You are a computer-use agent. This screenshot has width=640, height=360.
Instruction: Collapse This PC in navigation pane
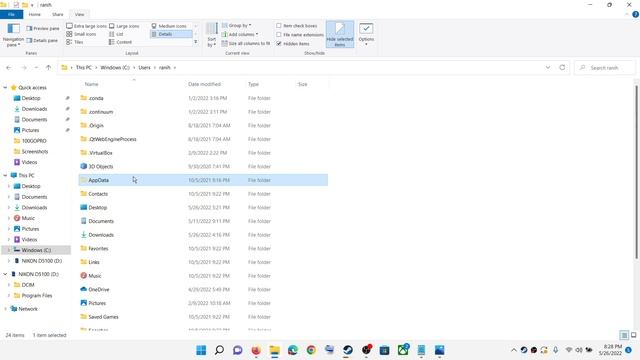click(x=5, y=176)
